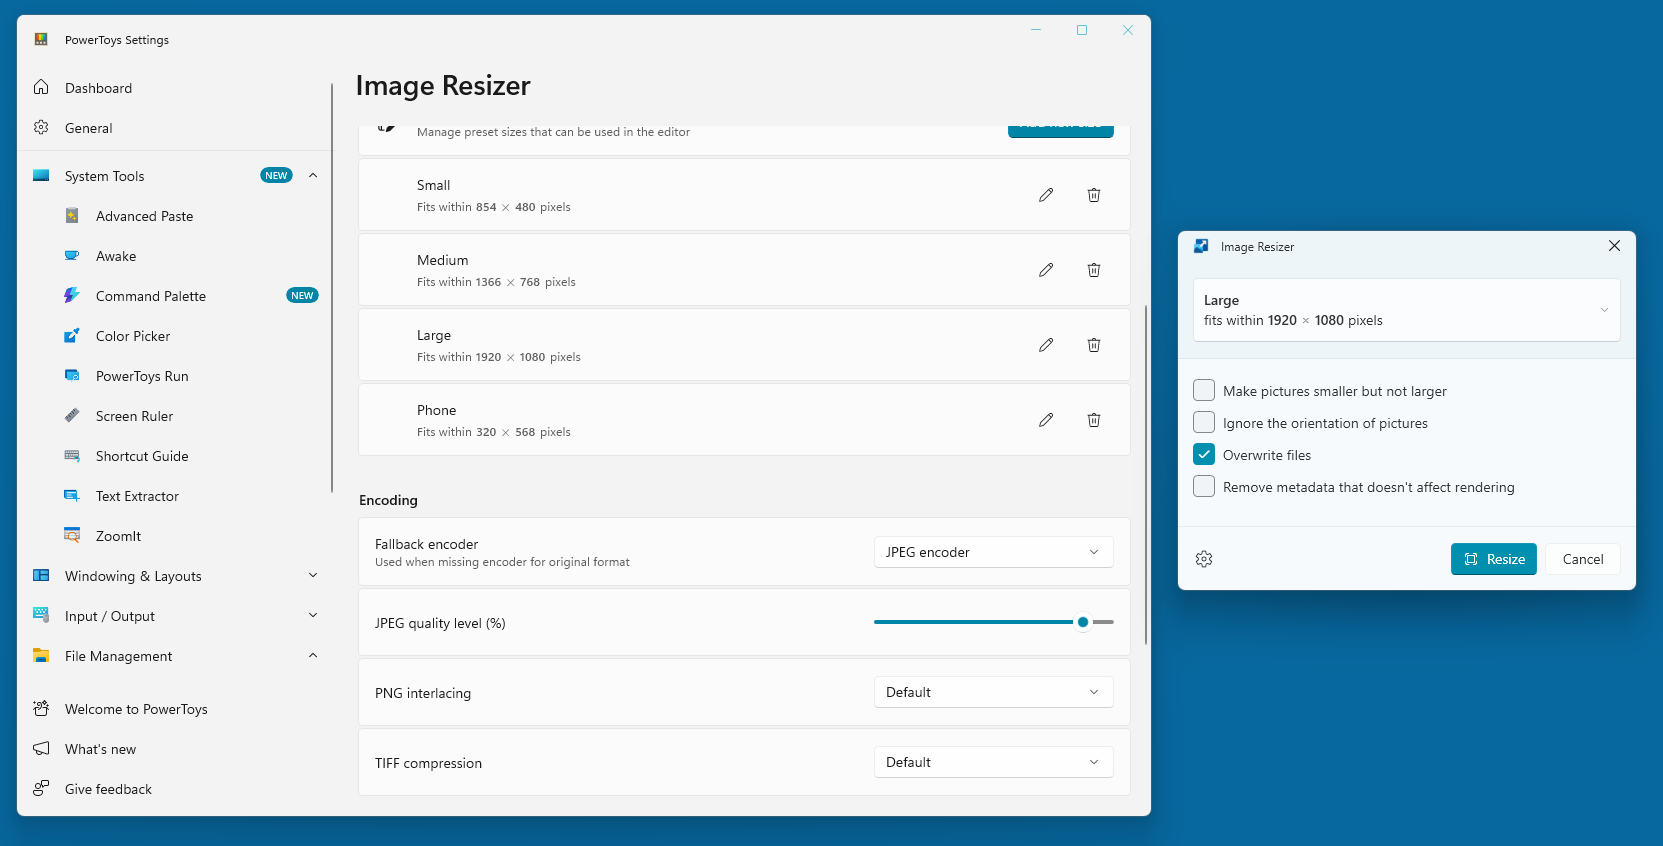
Task: Open the Large size preset dropdown
Action: click(x=1406, y=310)
